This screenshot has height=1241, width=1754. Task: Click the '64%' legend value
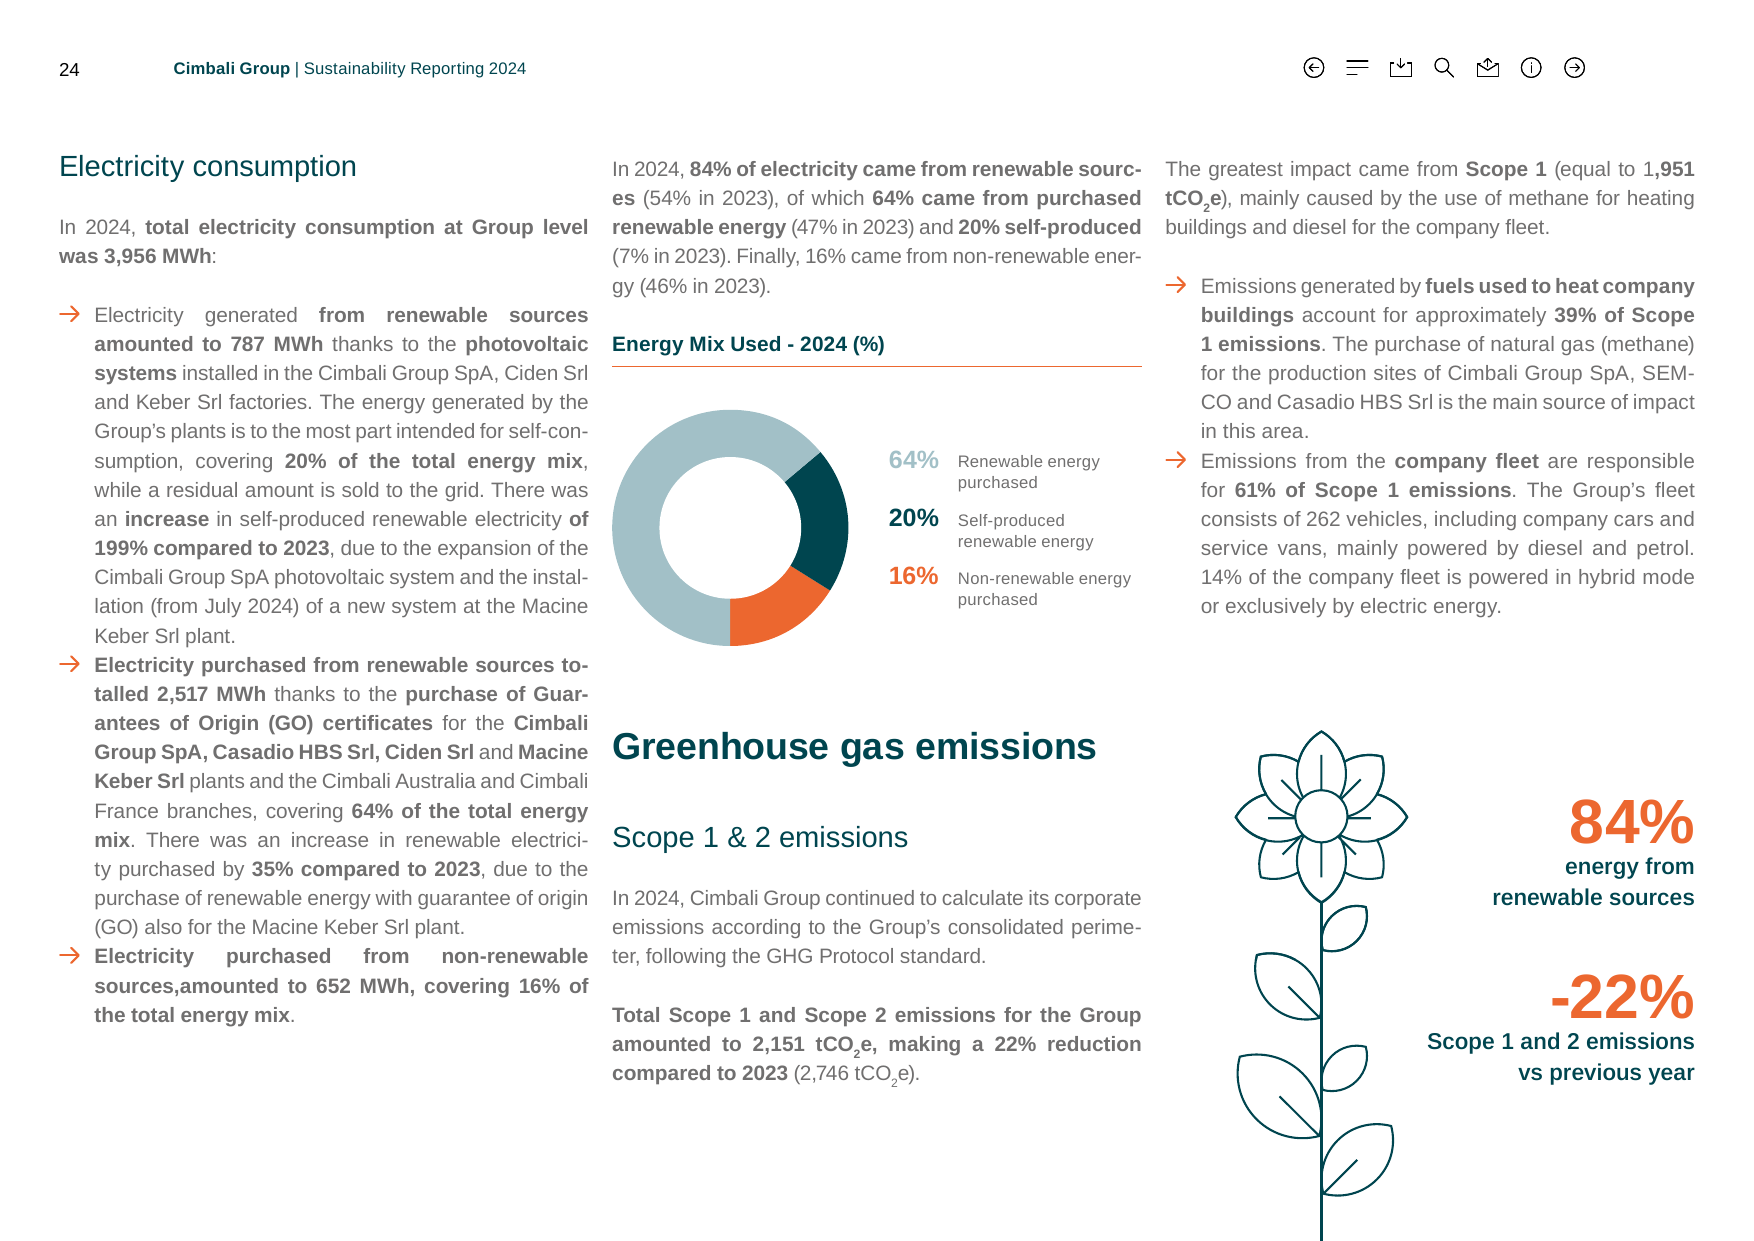click(x=913, y=460)
